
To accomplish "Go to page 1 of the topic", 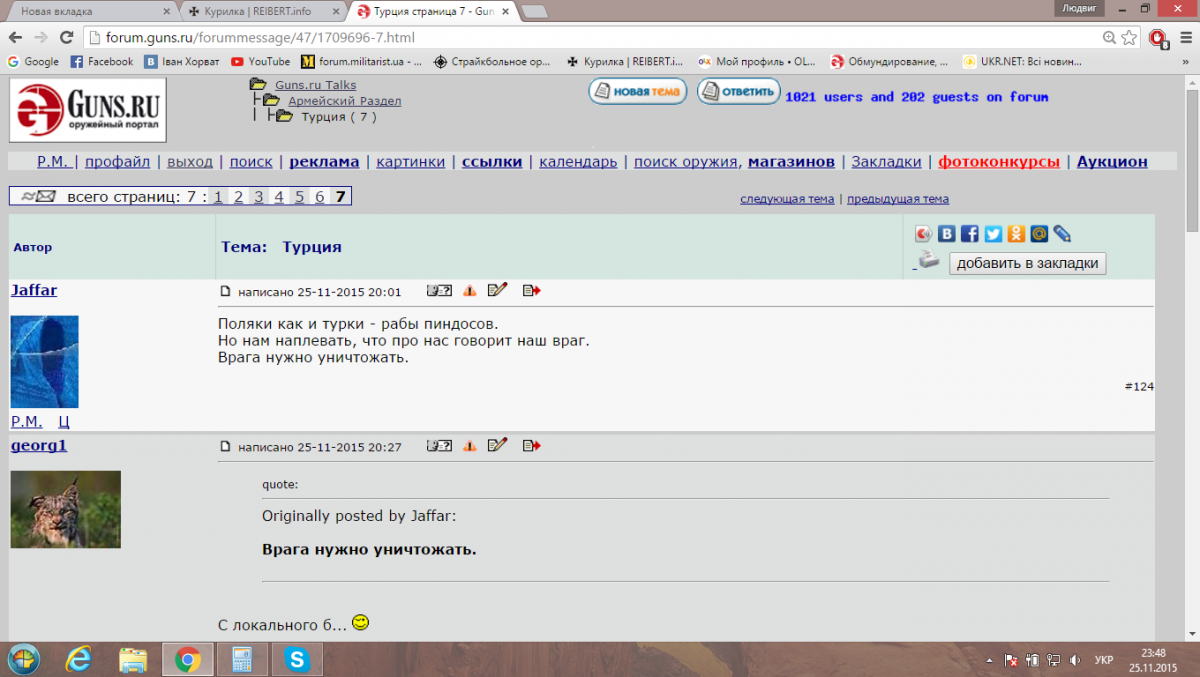I will [x=218, y=197].
